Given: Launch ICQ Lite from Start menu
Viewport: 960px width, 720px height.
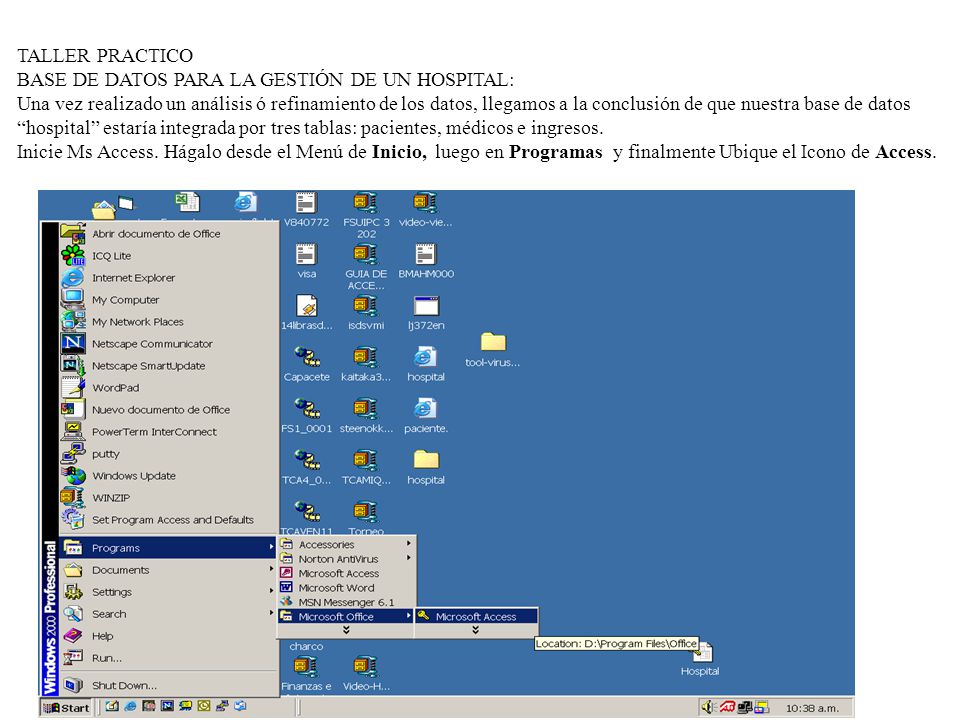Looking at the screenshot, I should 169,256.
